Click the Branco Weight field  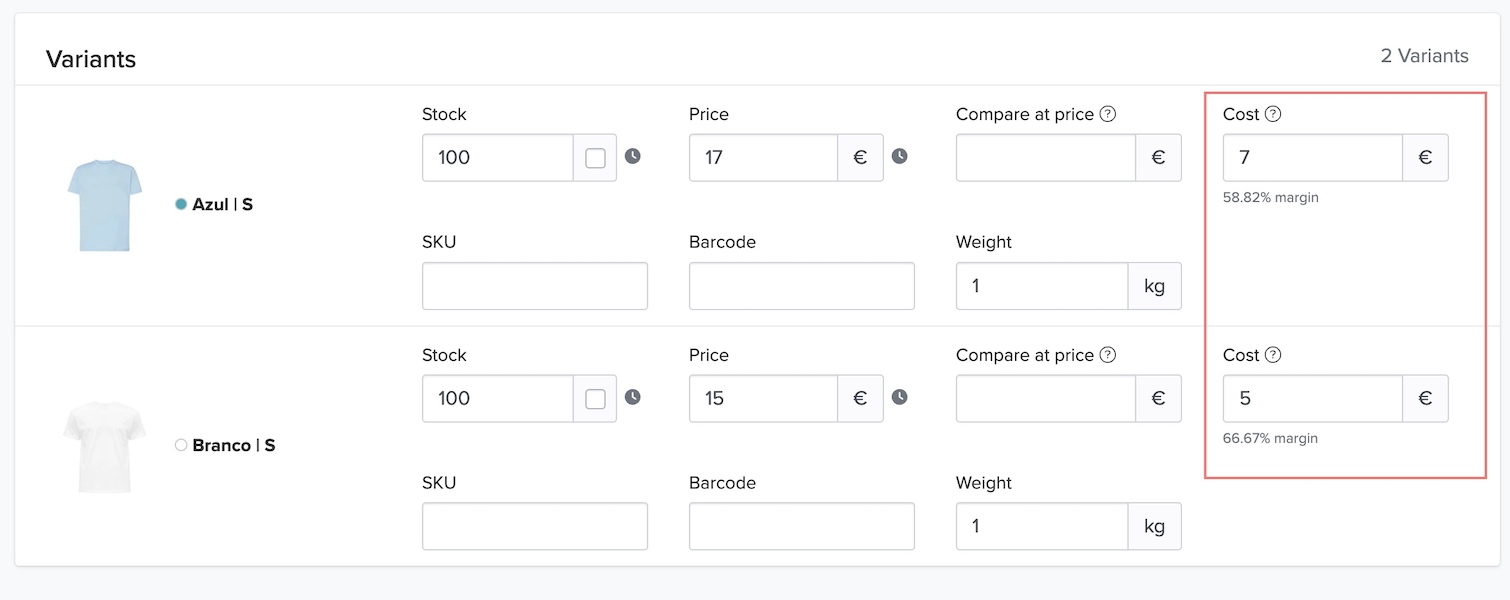click(x=1042, y=526)
